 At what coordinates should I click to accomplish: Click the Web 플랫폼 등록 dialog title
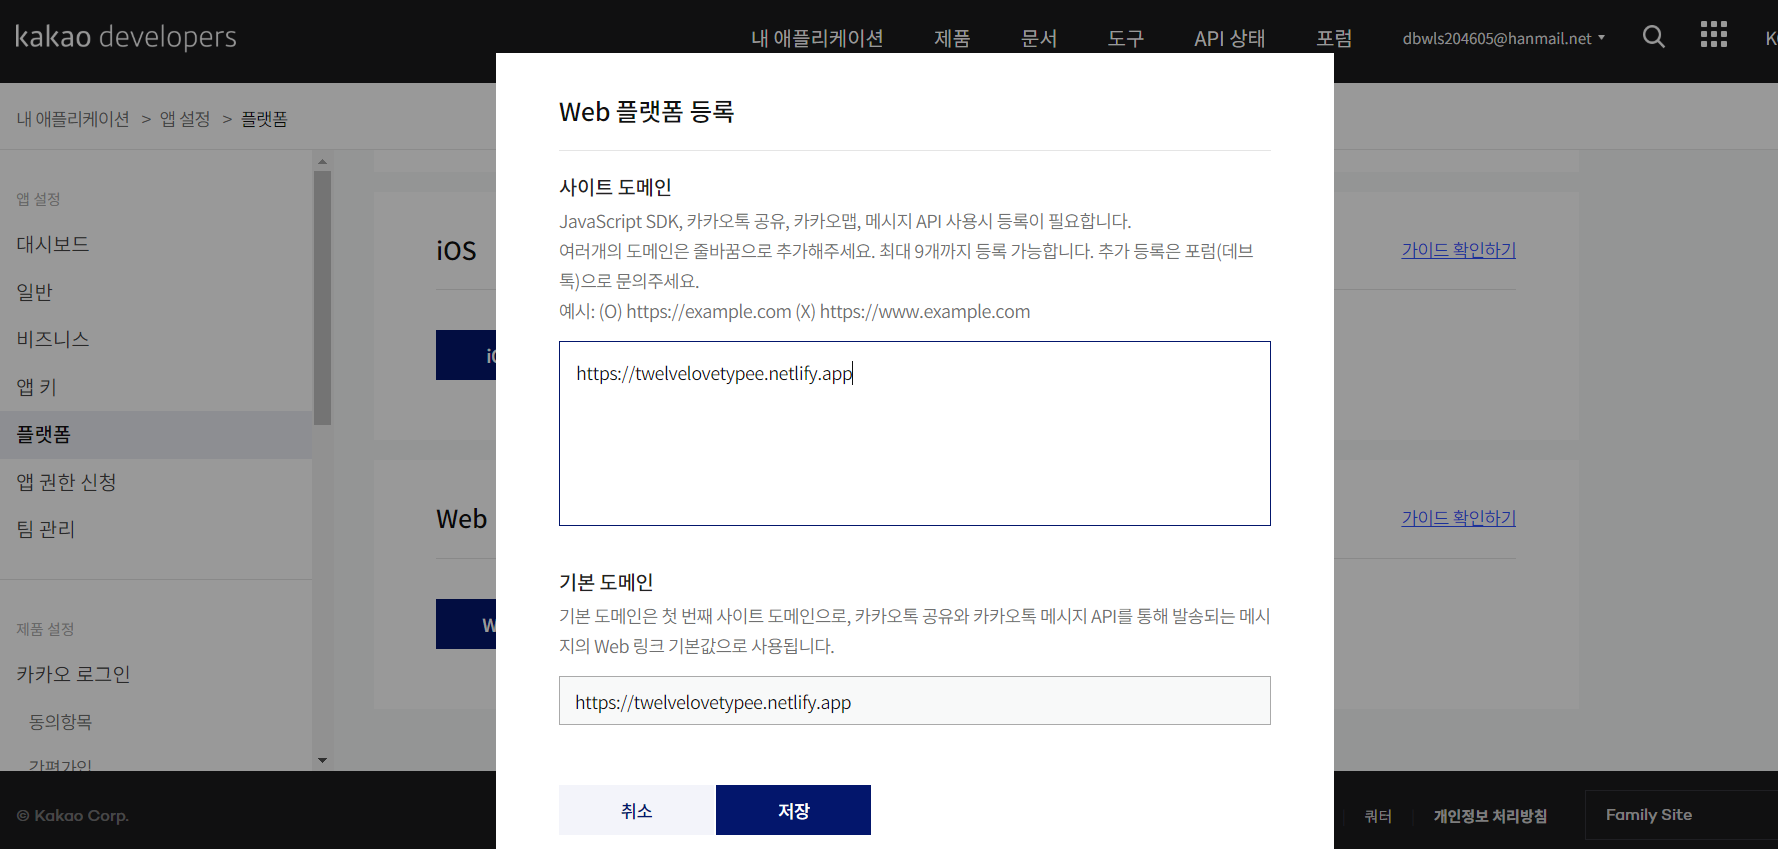[x=647, y=112]
